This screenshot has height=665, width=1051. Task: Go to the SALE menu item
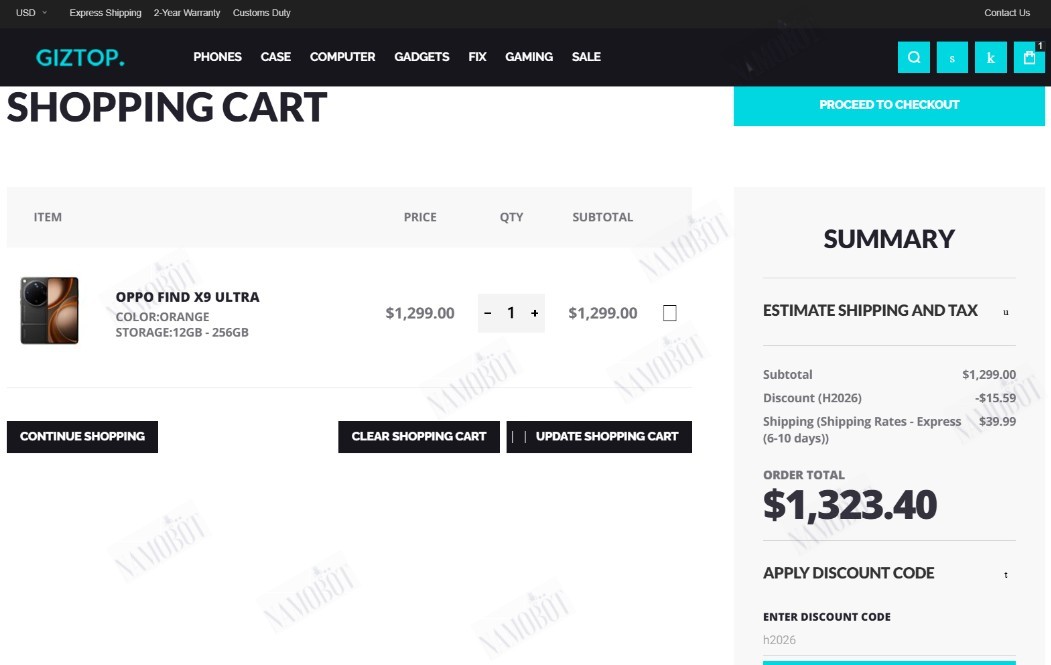click(x=586, y=57)
